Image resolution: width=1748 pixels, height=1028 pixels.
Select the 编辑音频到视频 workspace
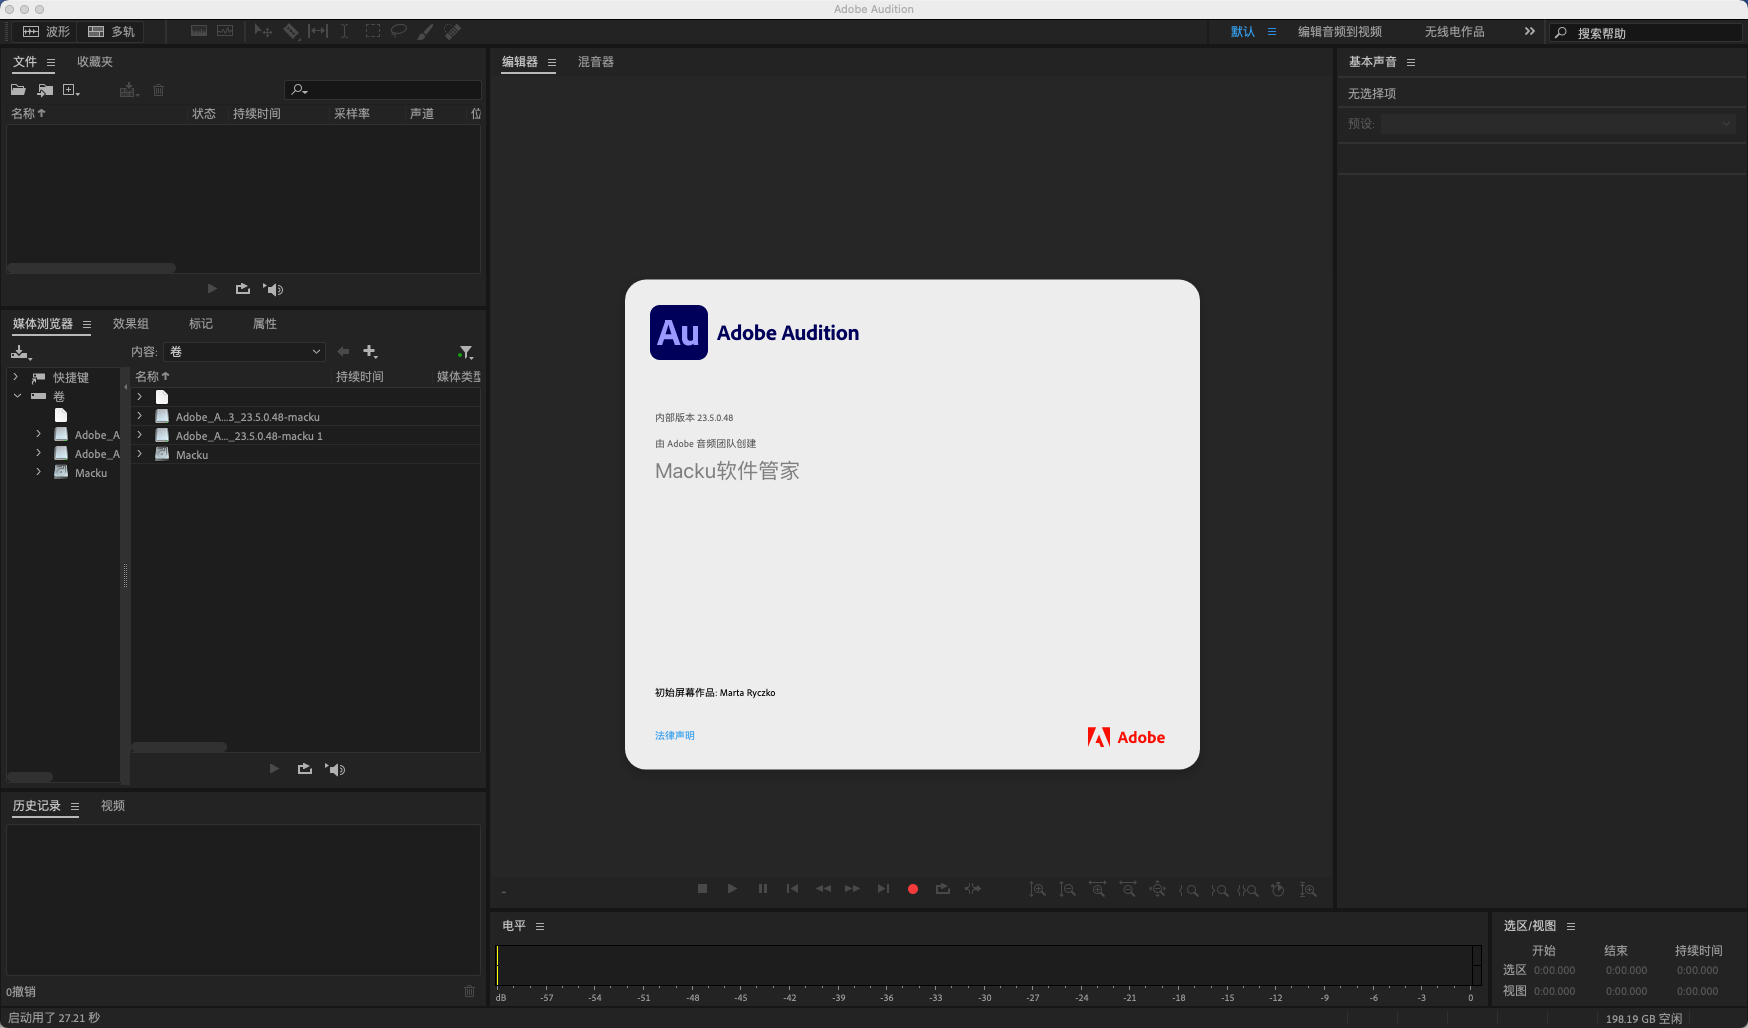coord(1340,32)
